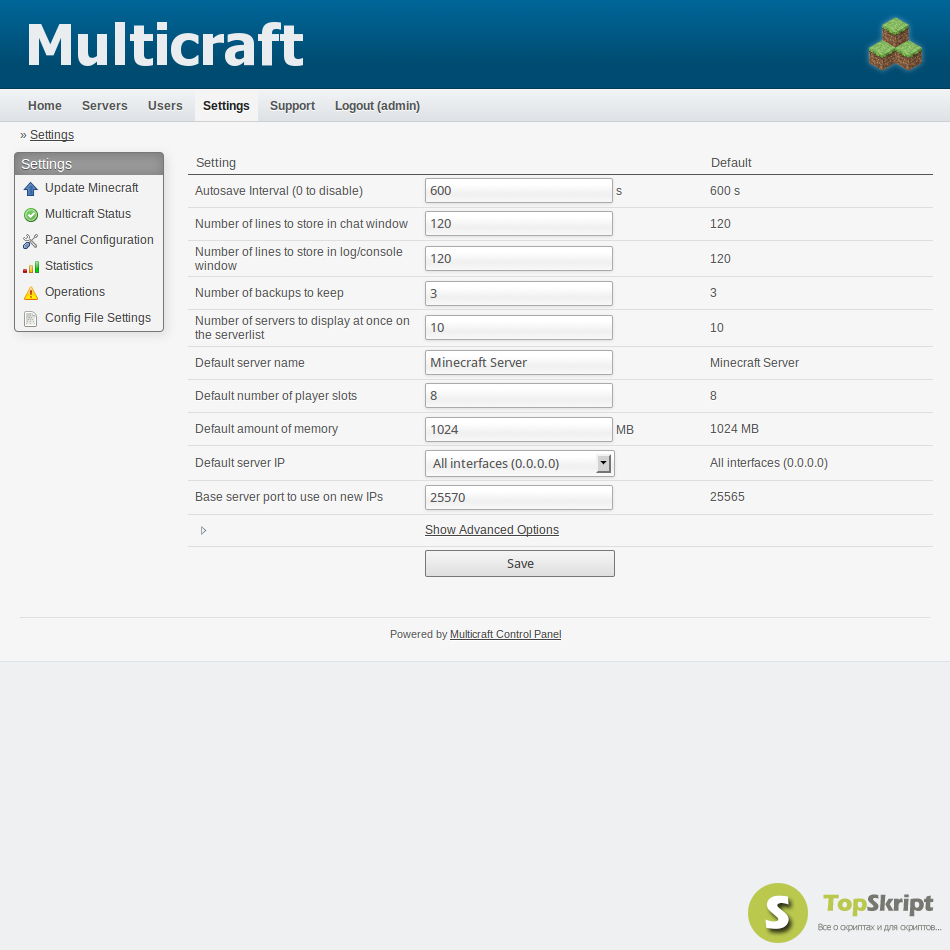Open the Statistics sidebar link
This screenshot has width=950, height=950.
[x=69, y=266]
